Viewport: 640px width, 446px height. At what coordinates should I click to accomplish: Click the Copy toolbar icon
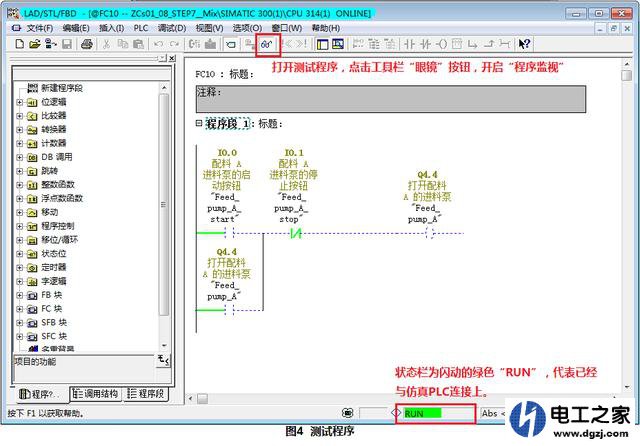tap(122, 44)
